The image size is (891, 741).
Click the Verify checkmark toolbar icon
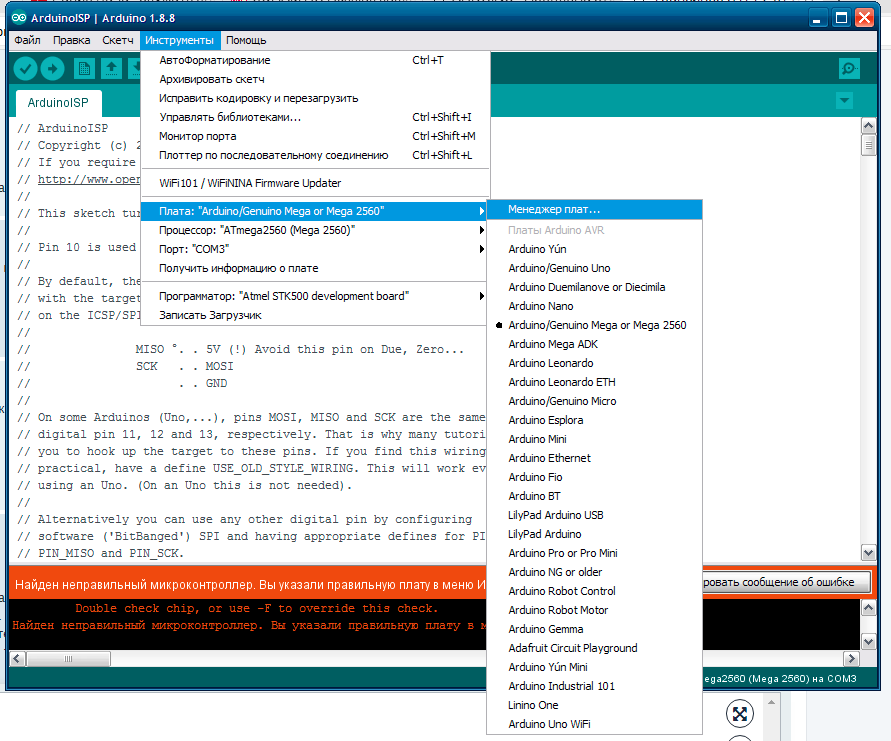pyautogui.click(x=26, y=69)
